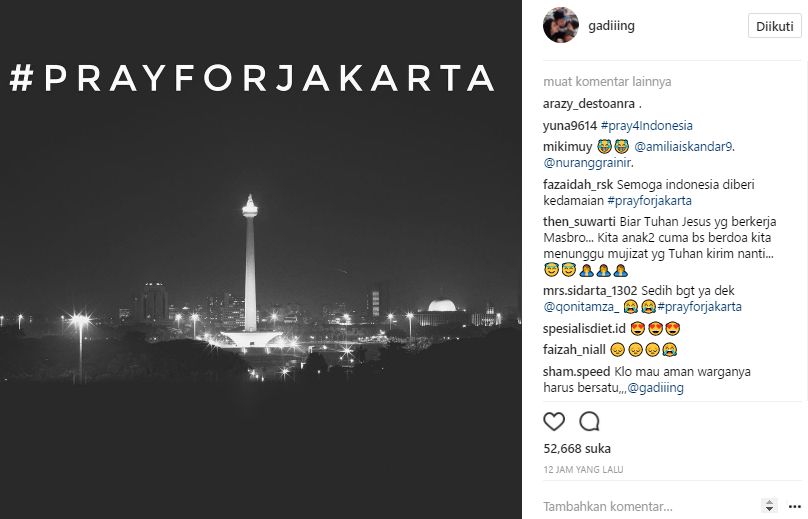Visit @amiliaiskandar9 mention
Viewport: 808px width, 519px height.
point(683,147)
